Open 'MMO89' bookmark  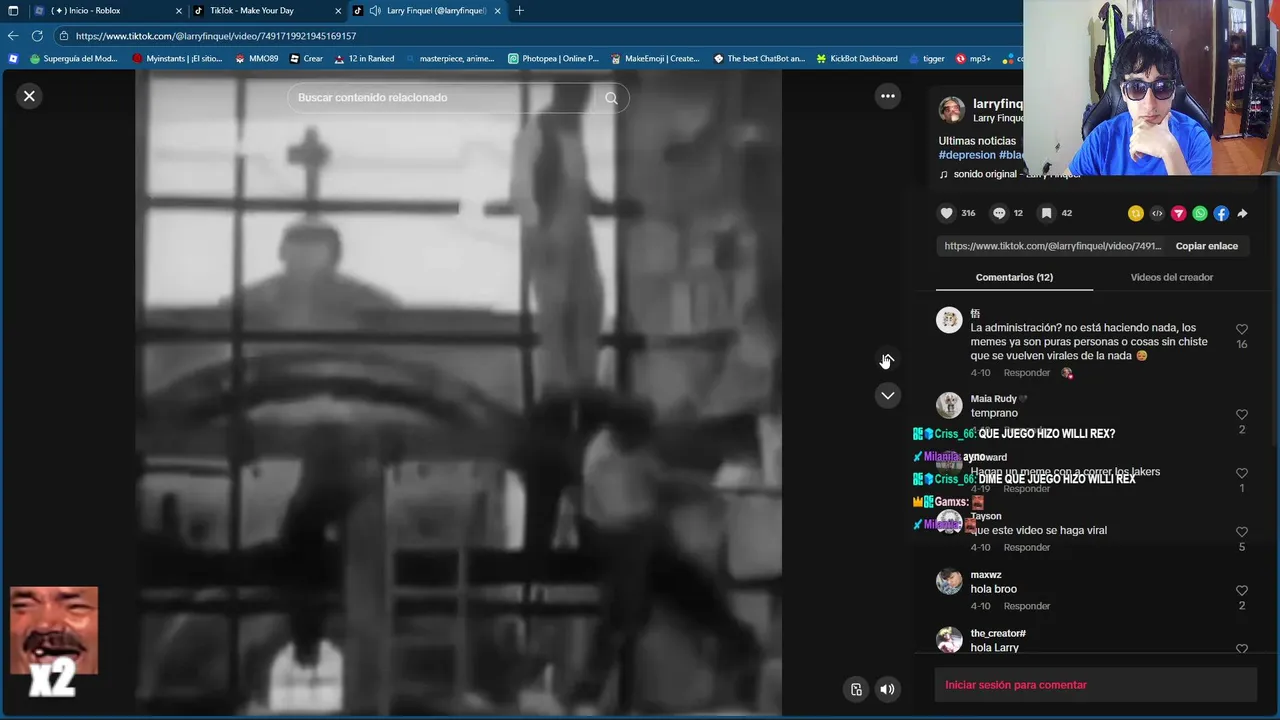click(257, 59)
